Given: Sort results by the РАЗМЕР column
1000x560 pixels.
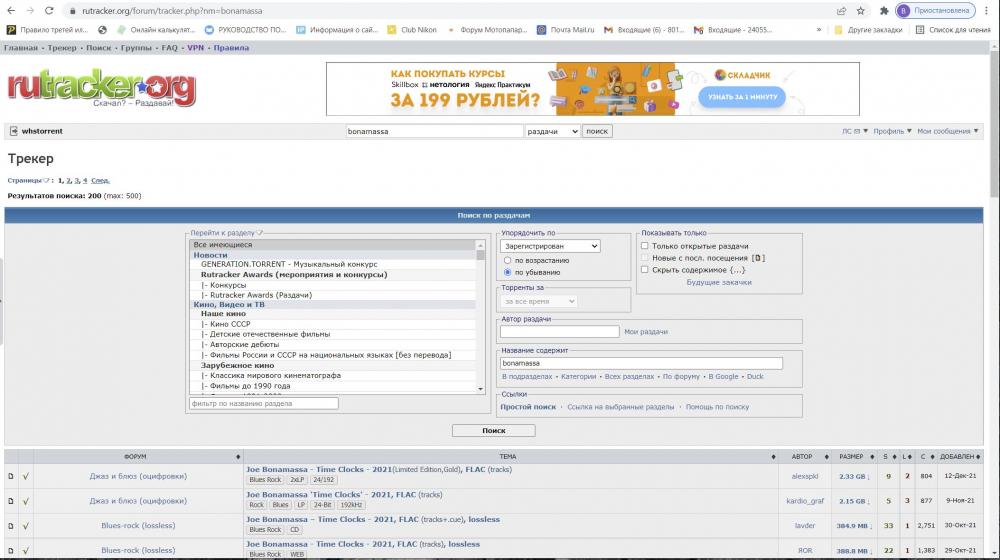Looking at the screenshot, I should (x=855, y=457).
